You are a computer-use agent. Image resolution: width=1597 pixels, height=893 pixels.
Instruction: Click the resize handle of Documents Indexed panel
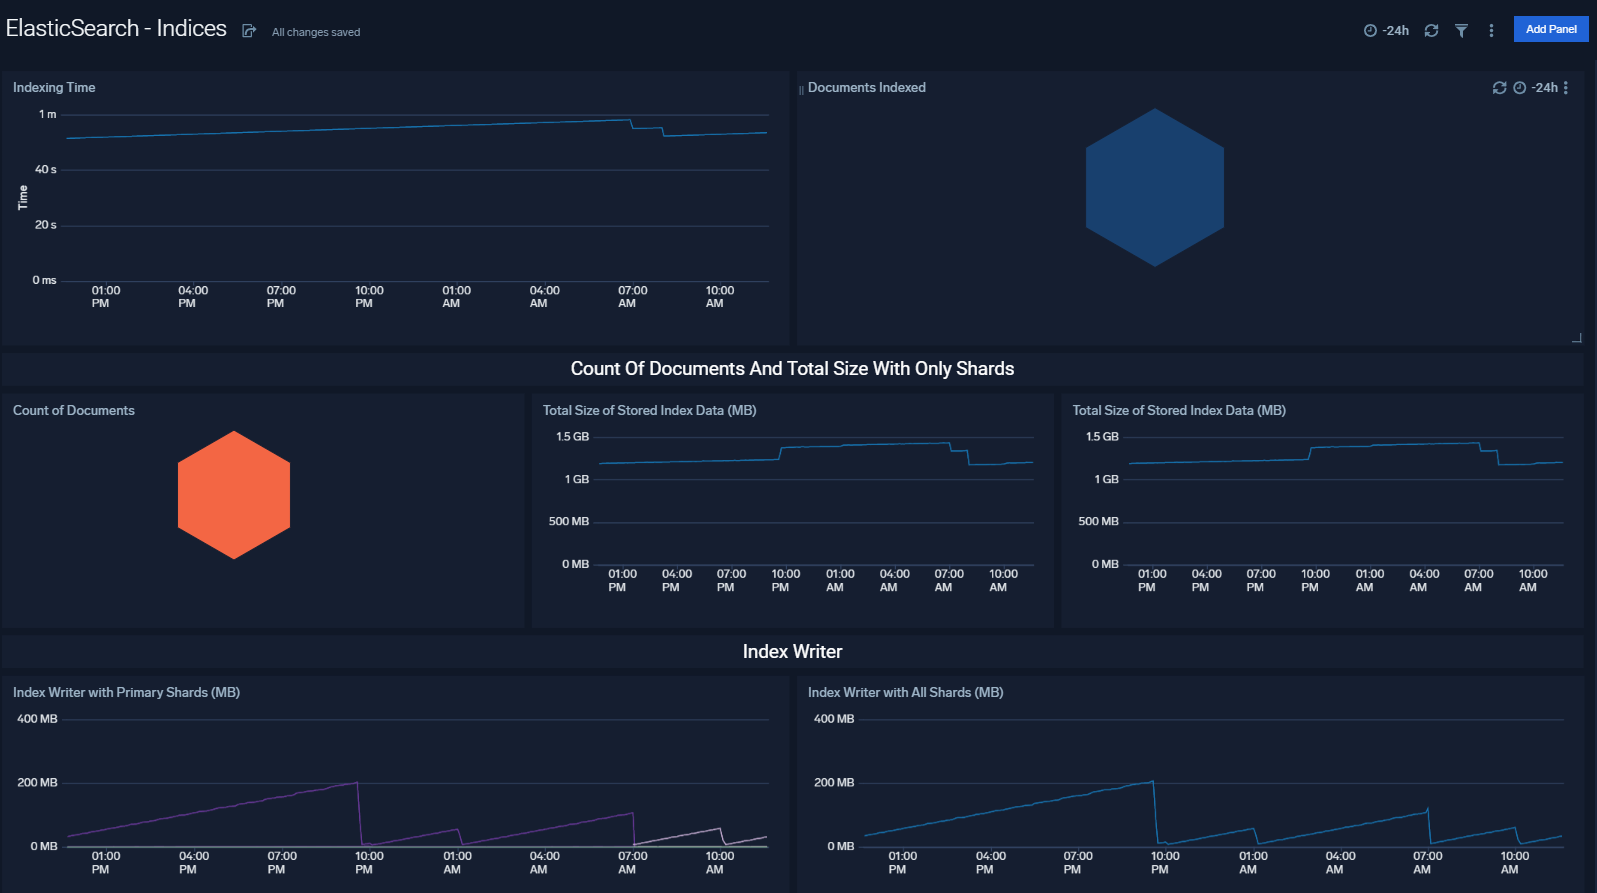tap(1577, 338)
